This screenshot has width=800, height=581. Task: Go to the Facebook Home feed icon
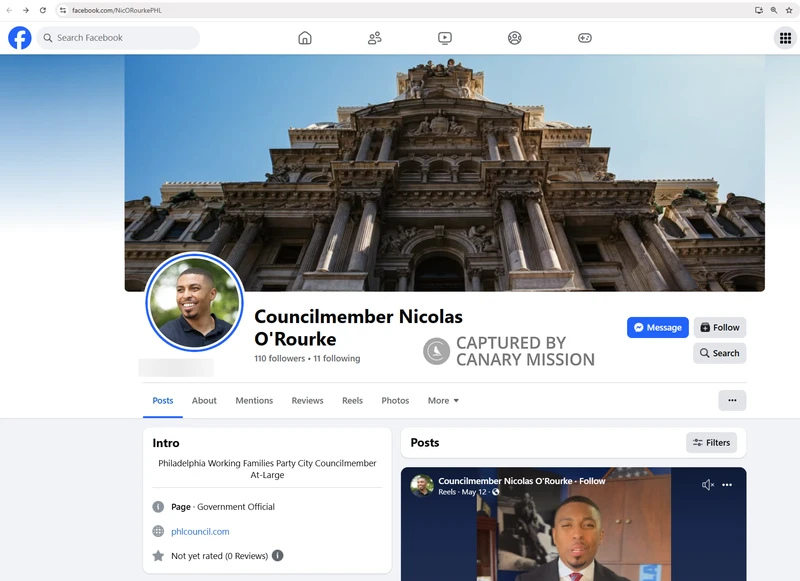pyautogui.click(x=305, y=38)
